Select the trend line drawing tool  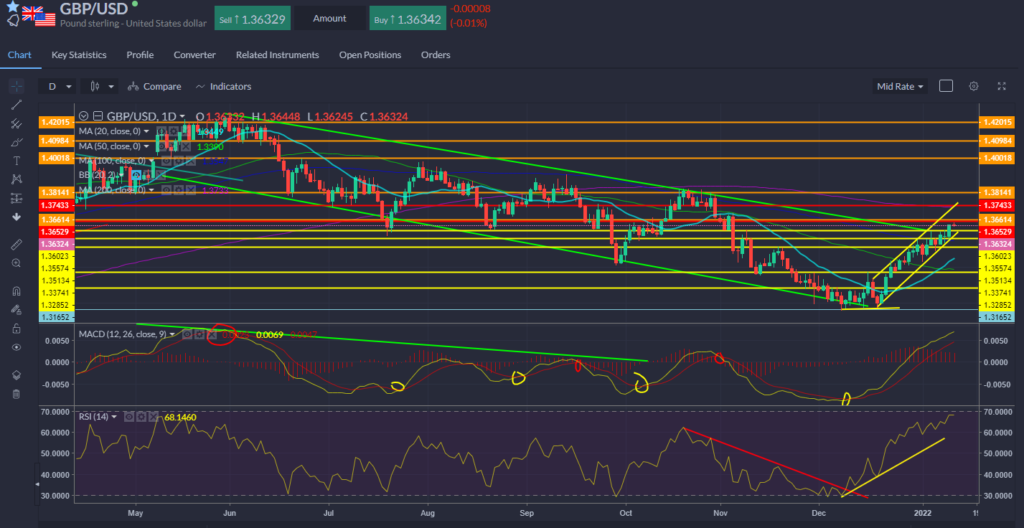(x=15, y=104)
